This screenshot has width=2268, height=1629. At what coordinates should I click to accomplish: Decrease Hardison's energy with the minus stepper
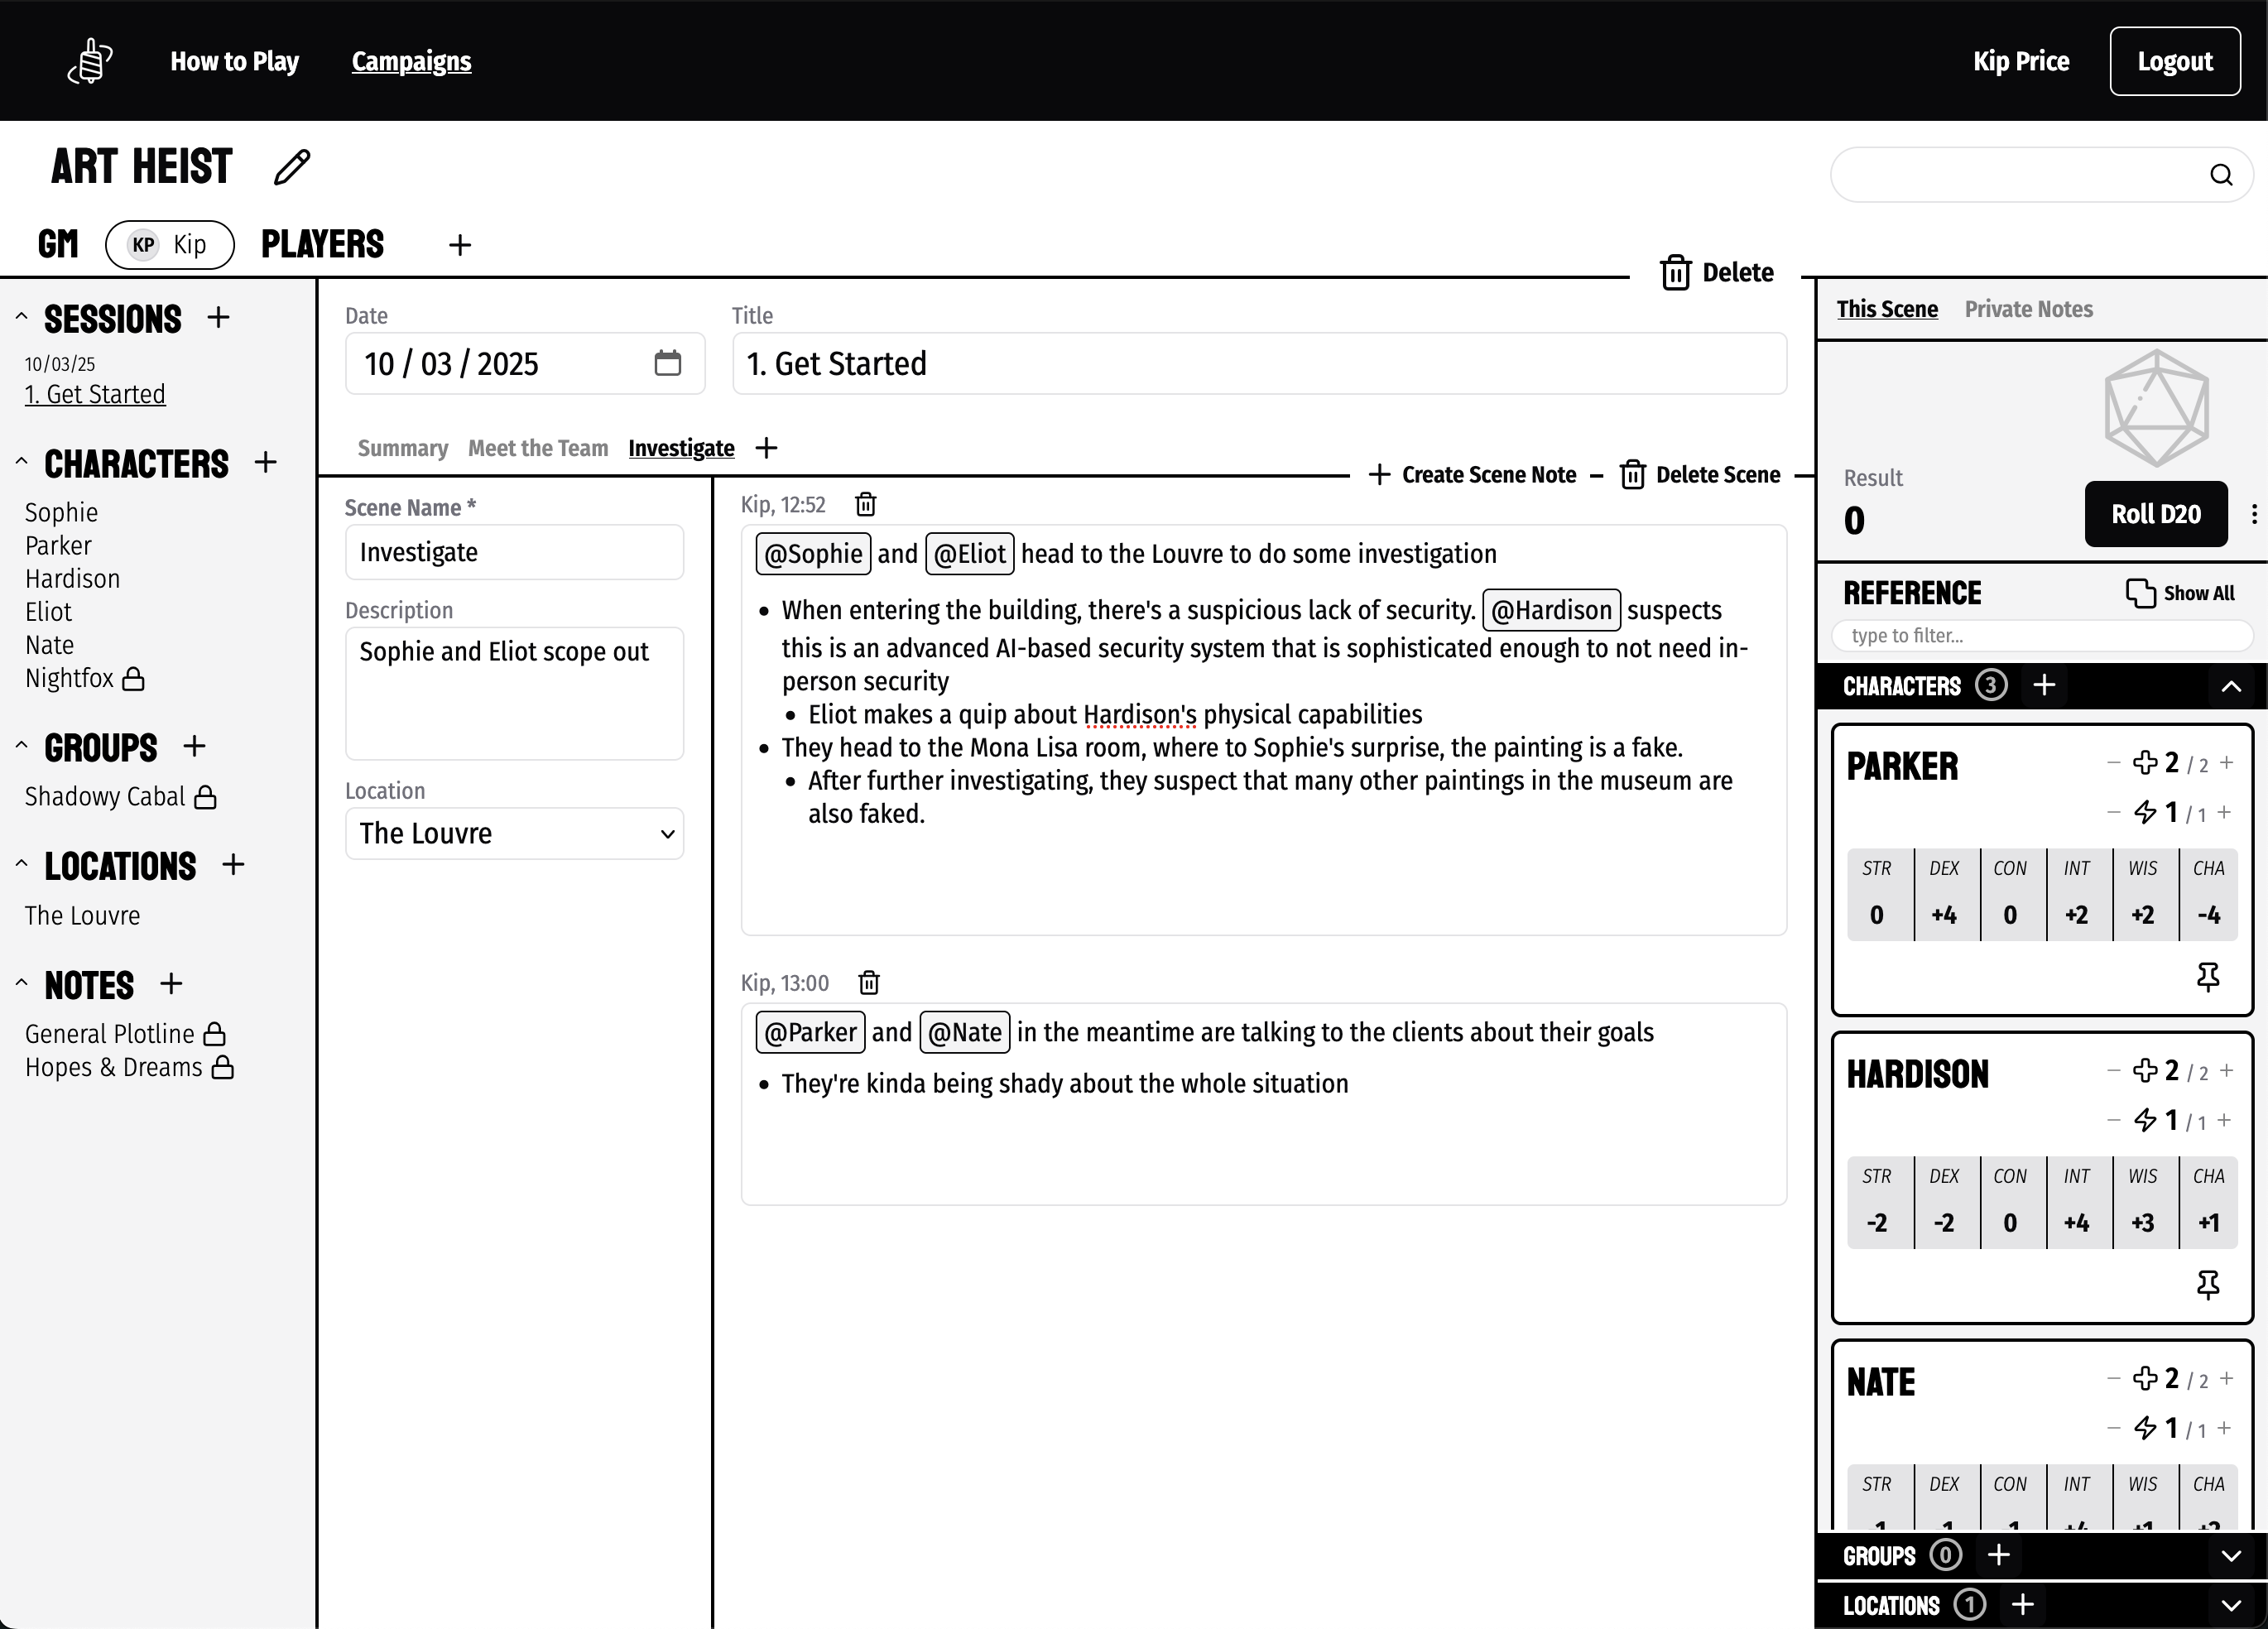(2113, 1121)
